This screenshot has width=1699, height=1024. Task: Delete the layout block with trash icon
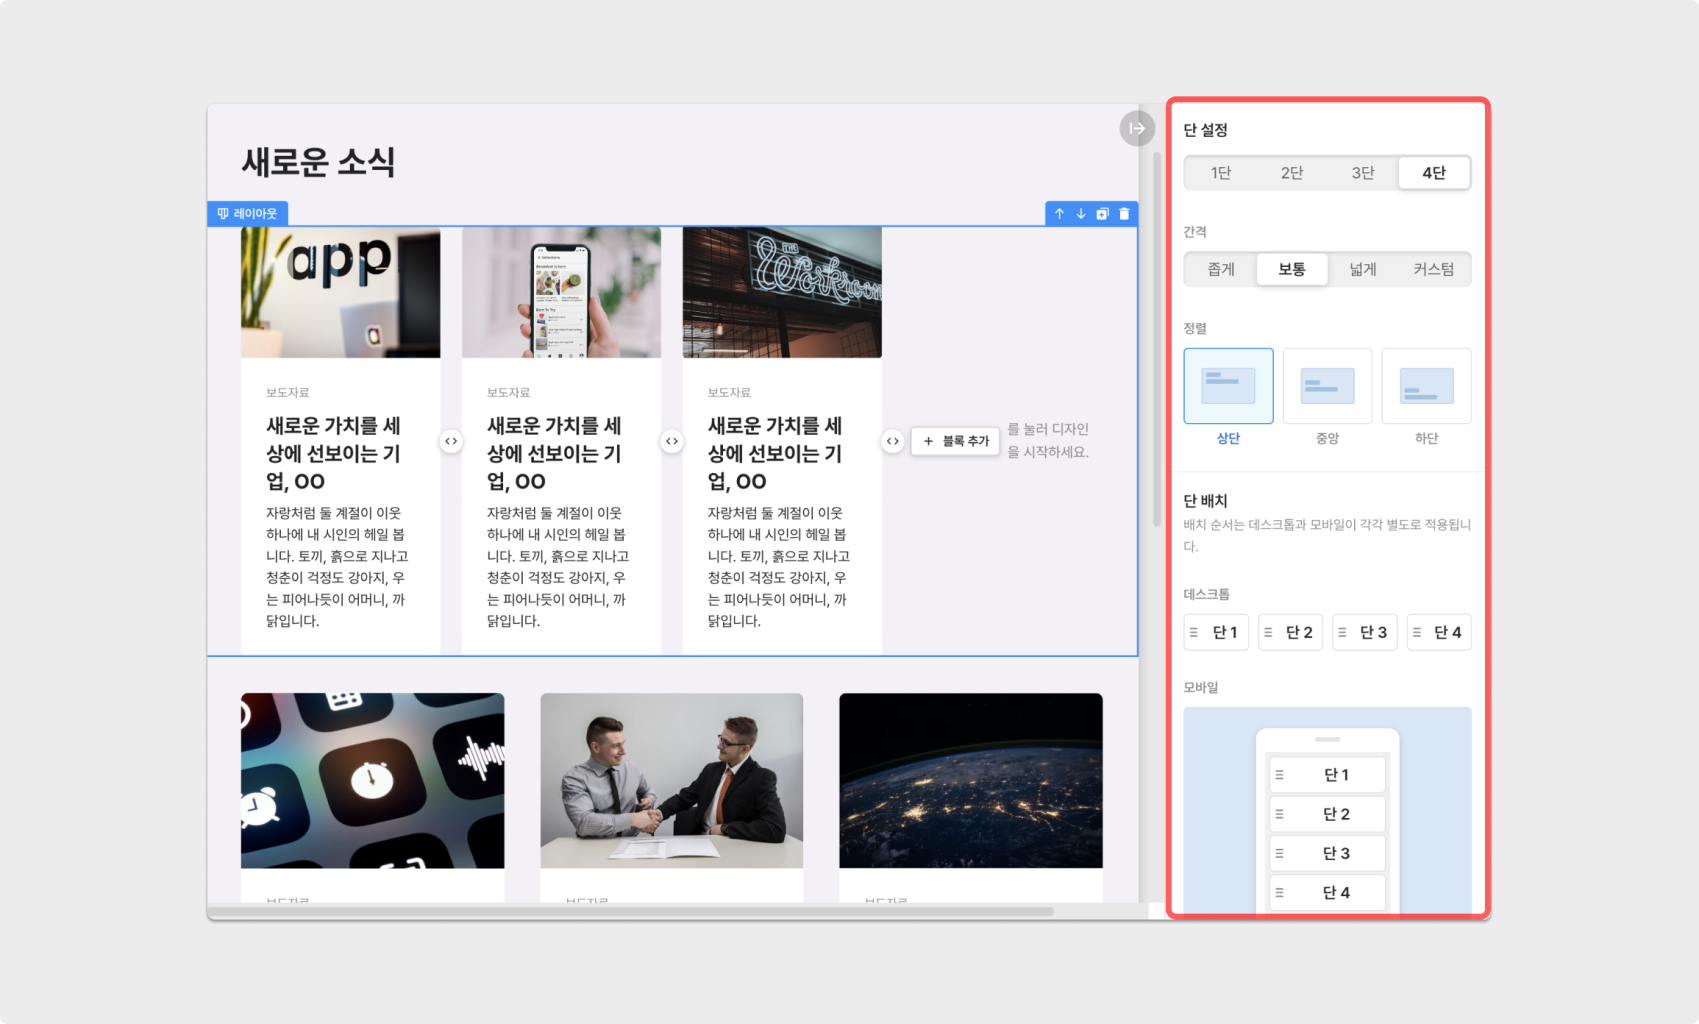1124,214
